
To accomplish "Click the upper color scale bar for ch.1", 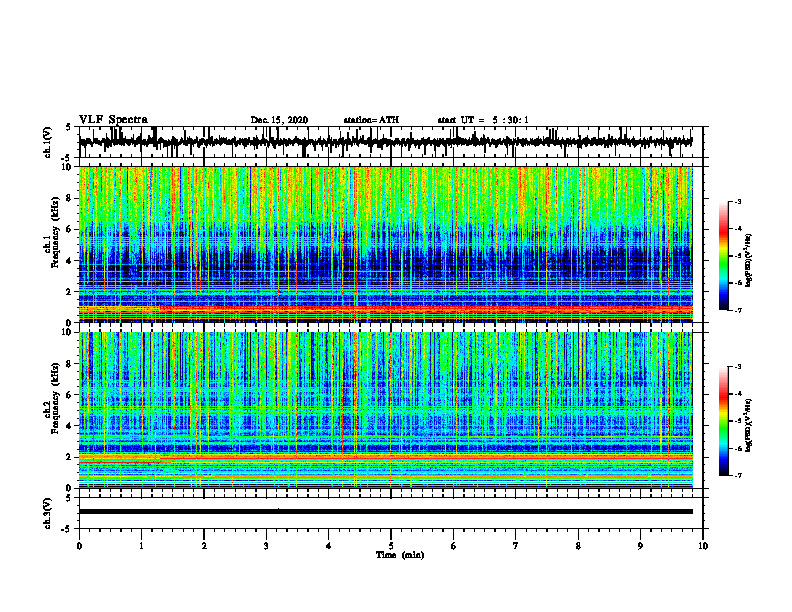I will 723,256.
